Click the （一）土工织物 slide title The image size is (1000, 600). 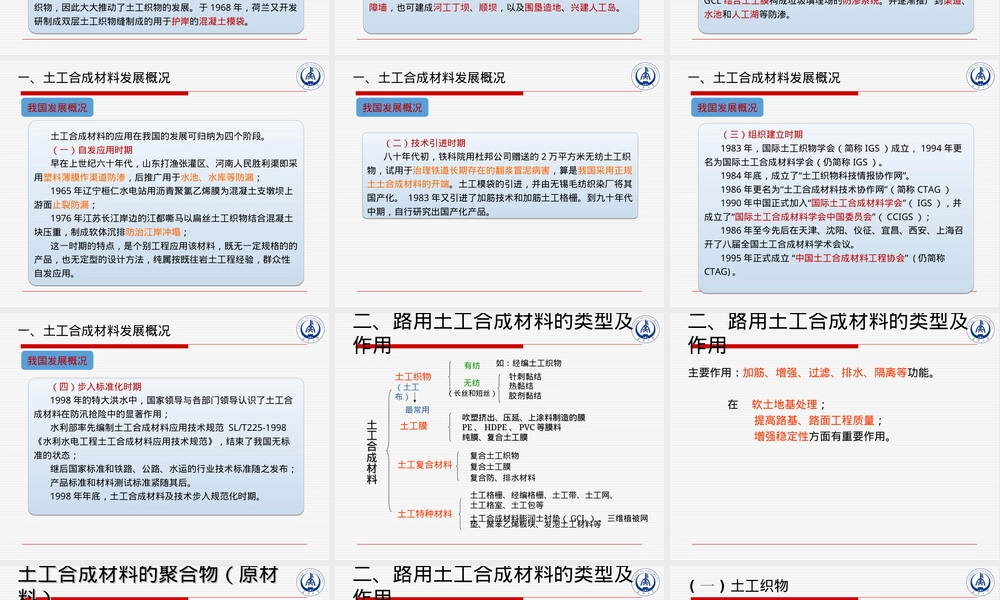pos(739,585)
